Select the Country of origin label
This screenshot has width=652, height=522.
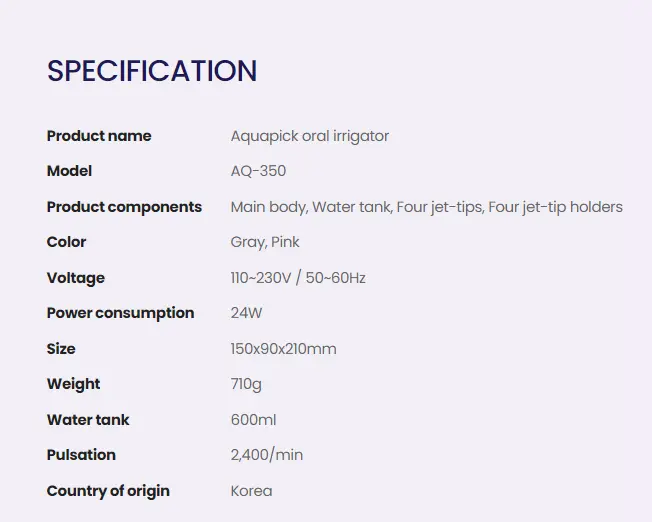click(108, 491)
